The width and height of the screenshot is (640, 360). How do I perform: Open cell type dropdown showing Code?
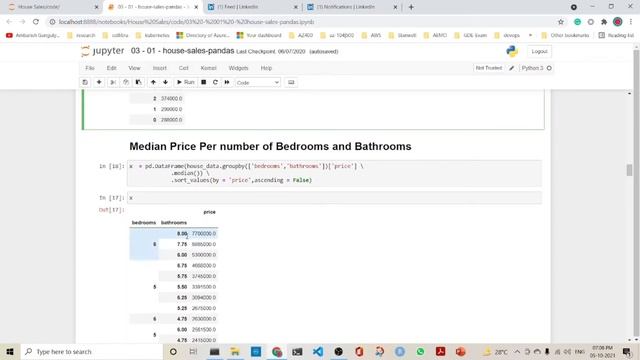[258, 82]
